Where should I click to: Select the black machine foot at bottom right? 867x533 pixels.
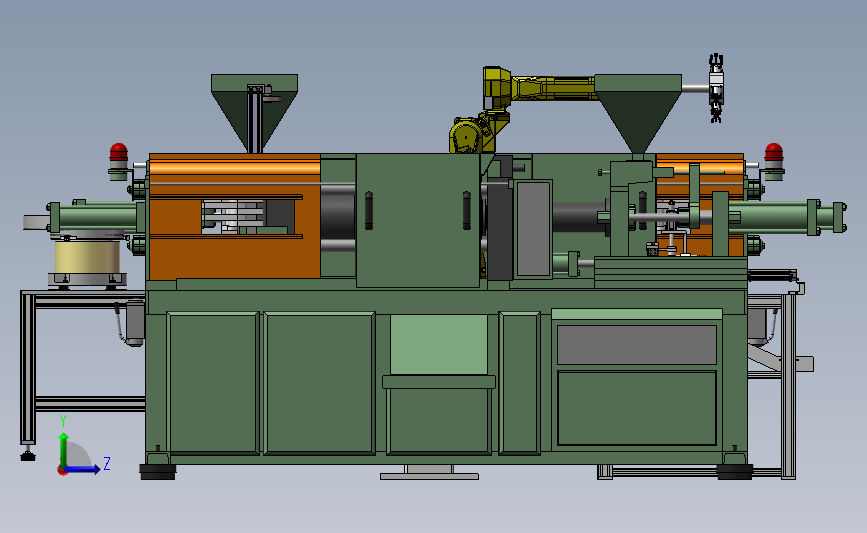pos(734,472)
